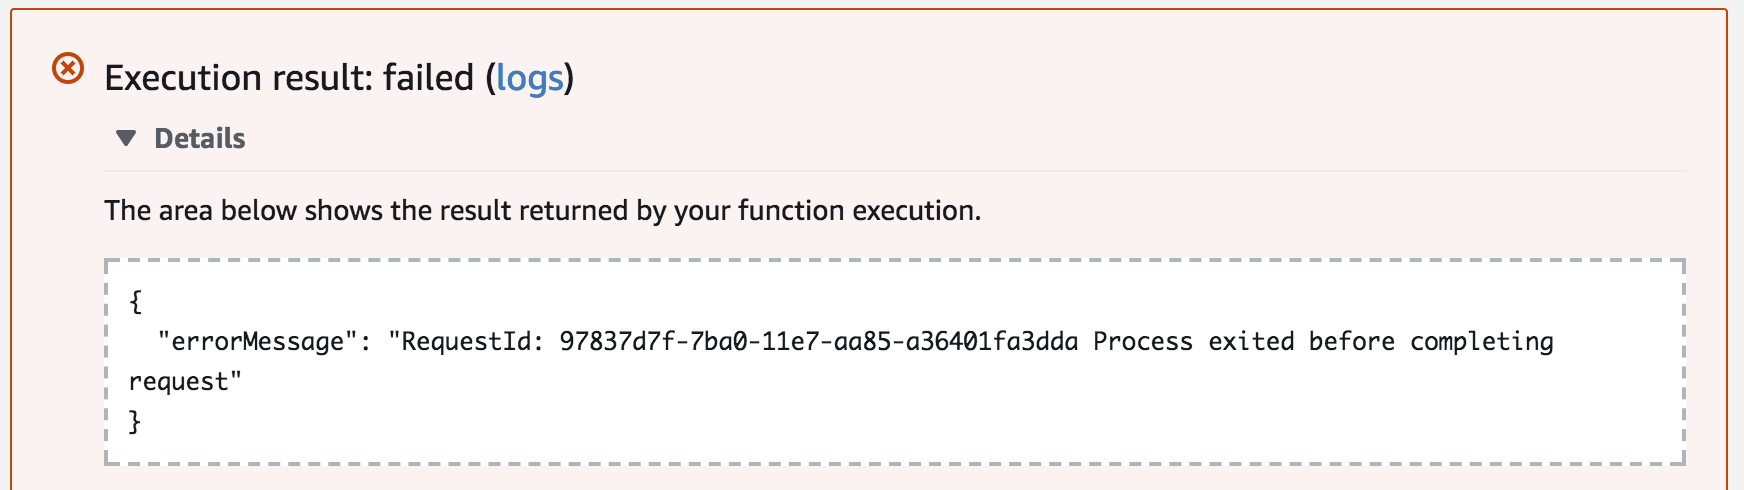Click the opening curly brace in the output

point(136,301)
